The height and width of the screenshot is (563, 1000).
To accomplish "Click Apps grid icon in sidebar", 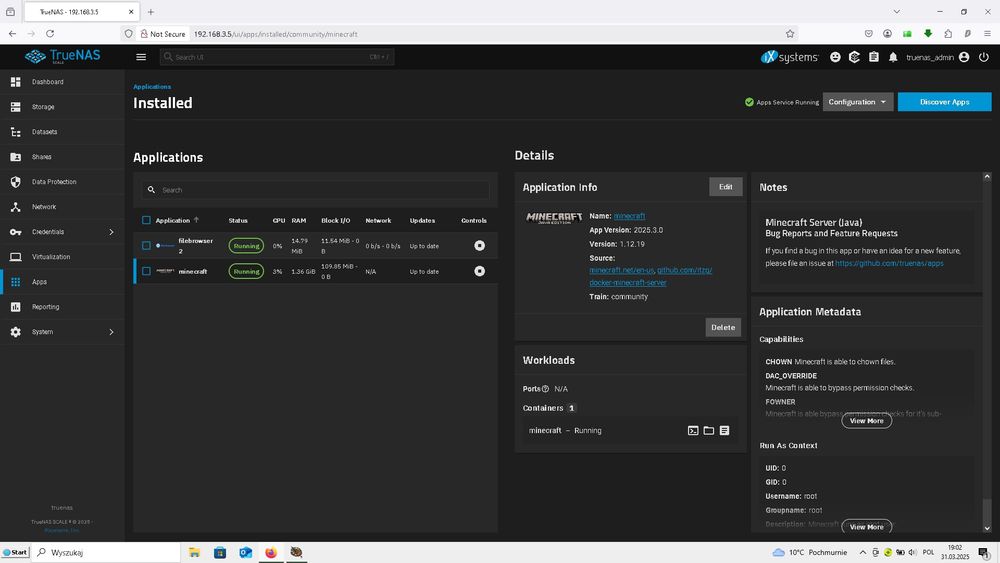I will (x=15, y=282).
